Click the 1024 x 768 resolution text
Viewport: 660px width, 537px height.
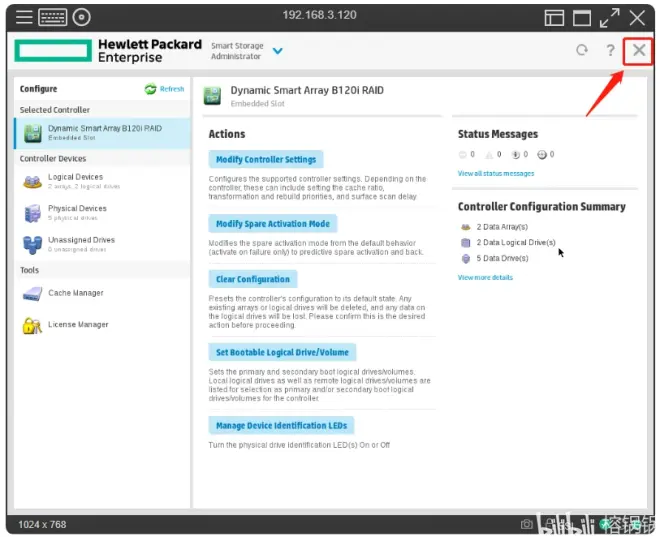tap(42, 525)
